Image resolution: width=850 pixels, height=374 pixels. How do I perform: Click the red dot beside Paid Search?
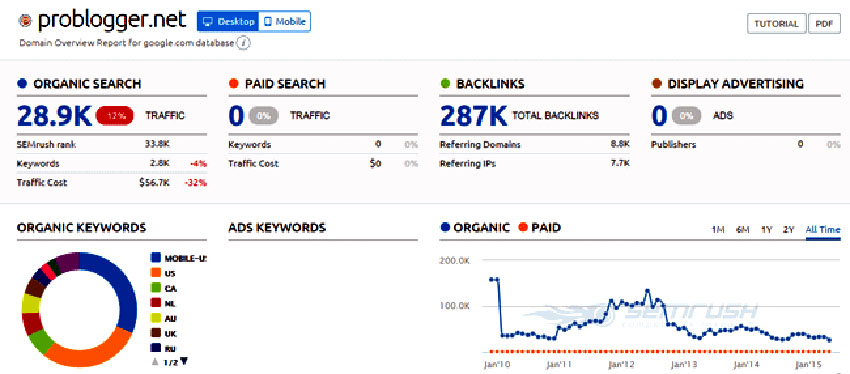pyautogui.click(x=234, y=84)
